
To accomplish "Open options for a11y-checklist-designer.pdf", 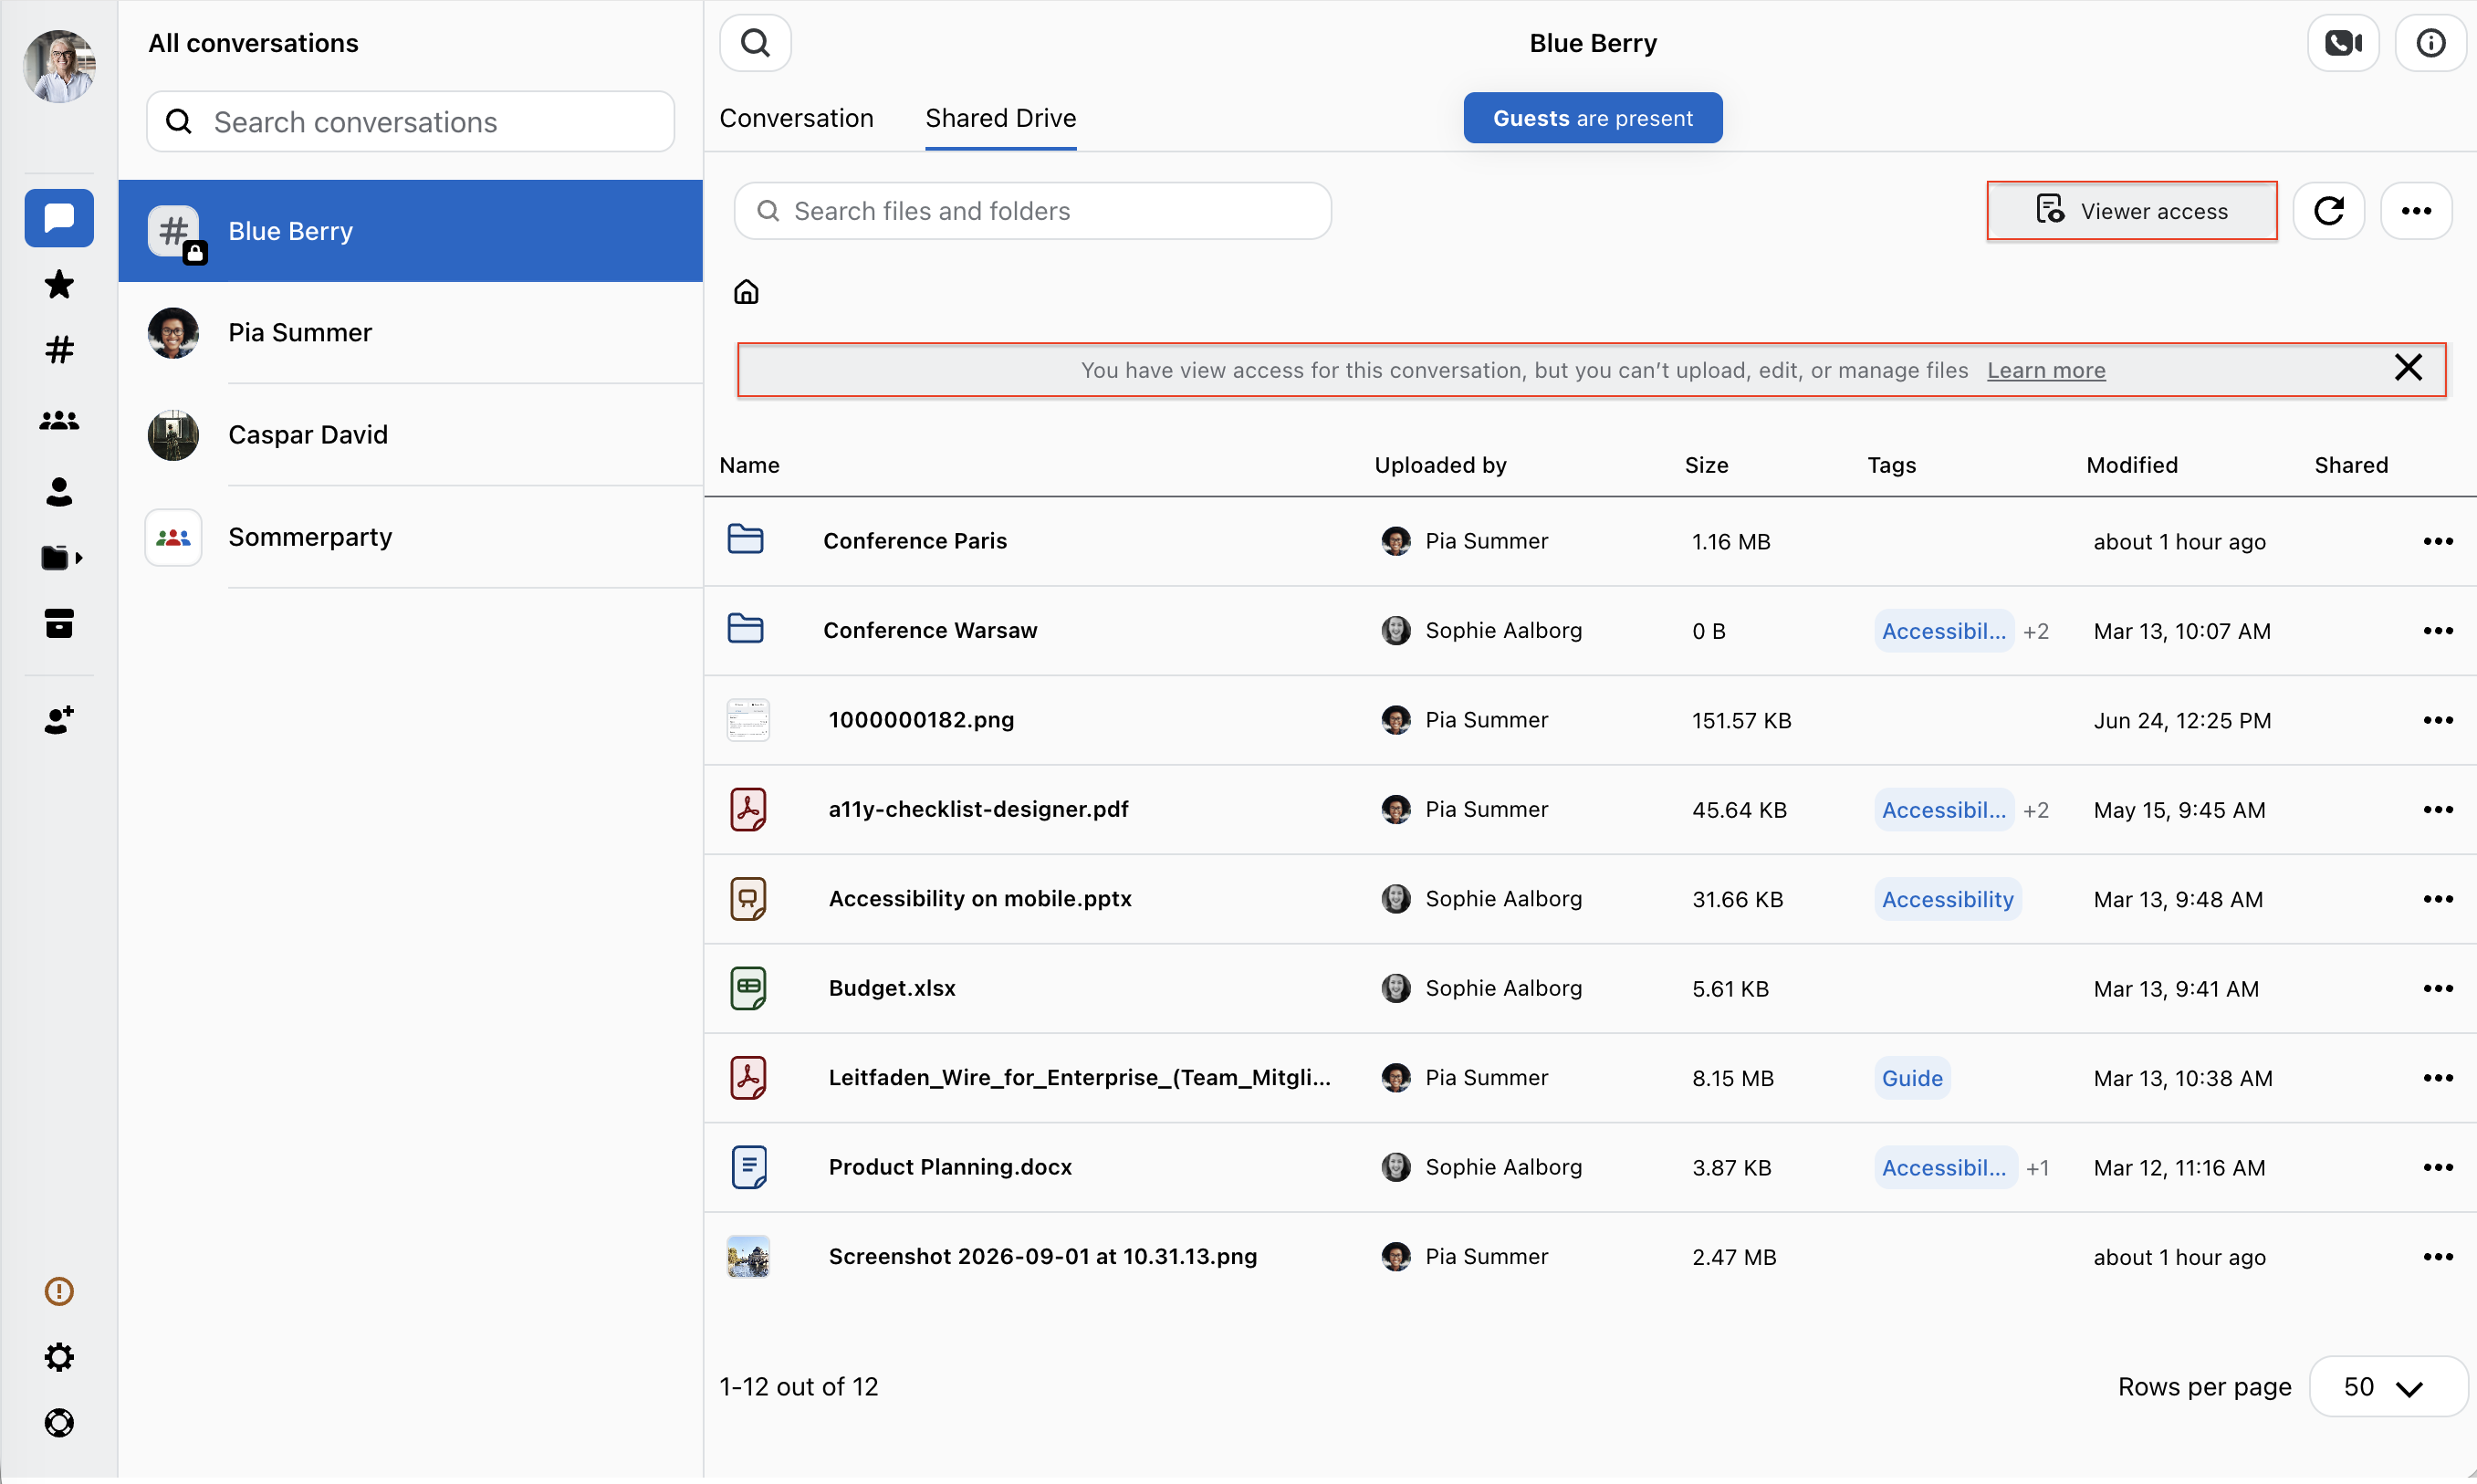I will [x=2438, y=809].
